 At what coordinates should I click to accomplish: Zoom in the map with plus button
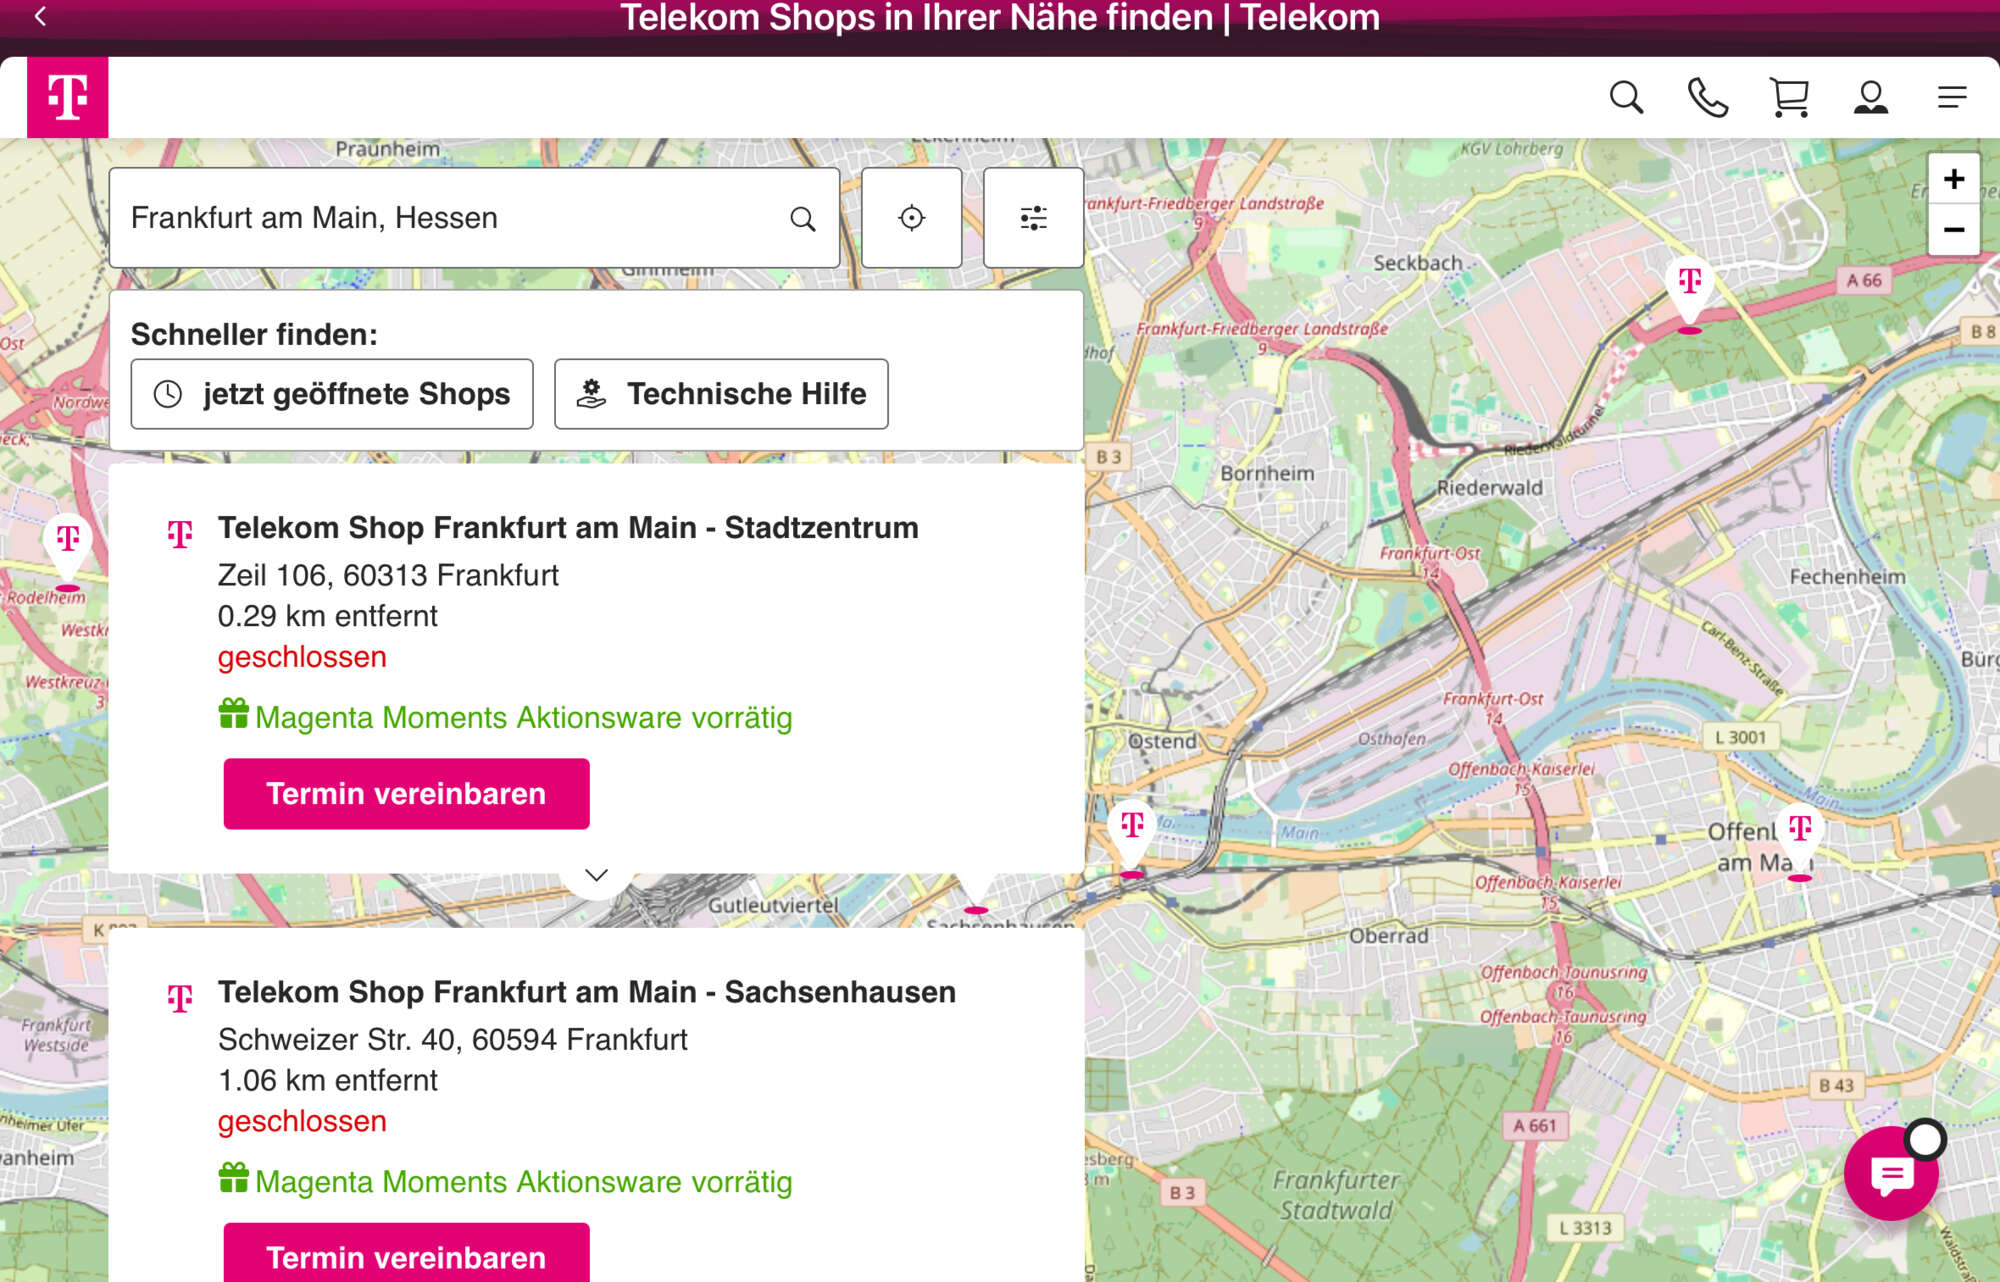coord(1953,179)
